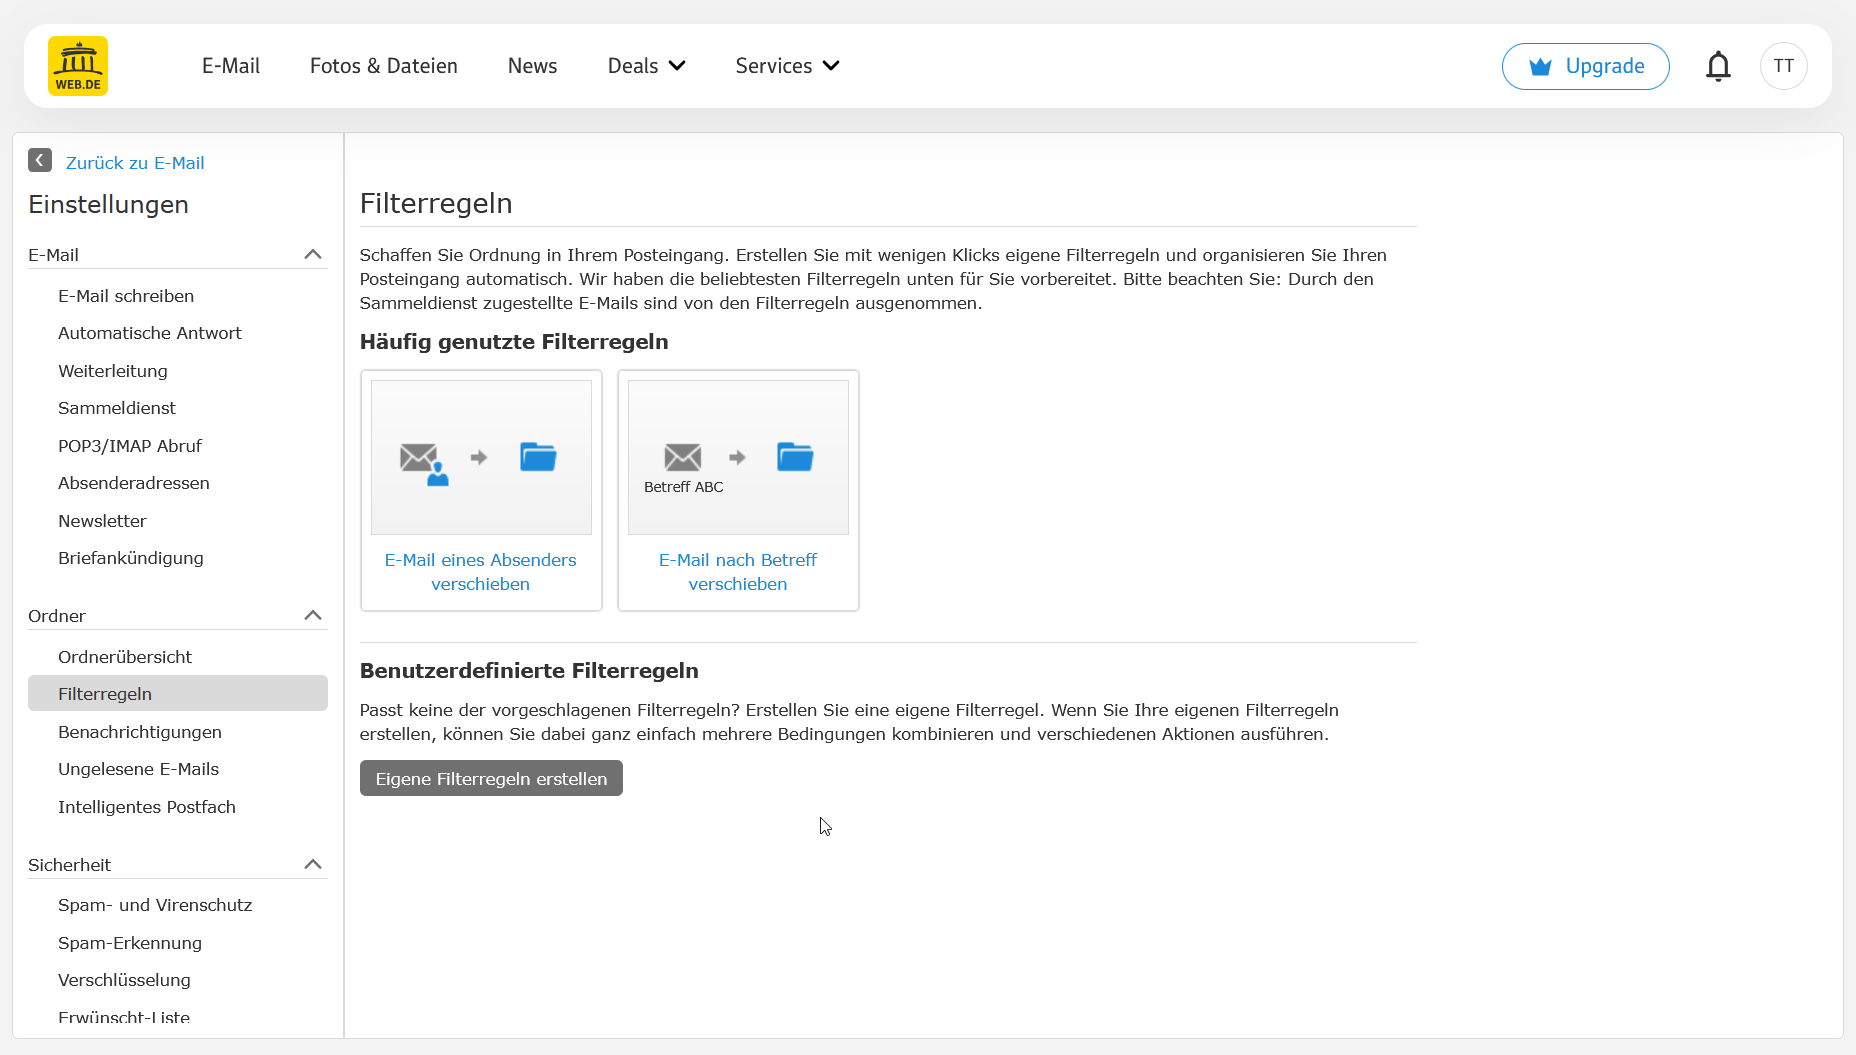This screenshot has height=1055, width=1856.
Task: Collapse the E-Mail settings section
Action: (312, 255)
